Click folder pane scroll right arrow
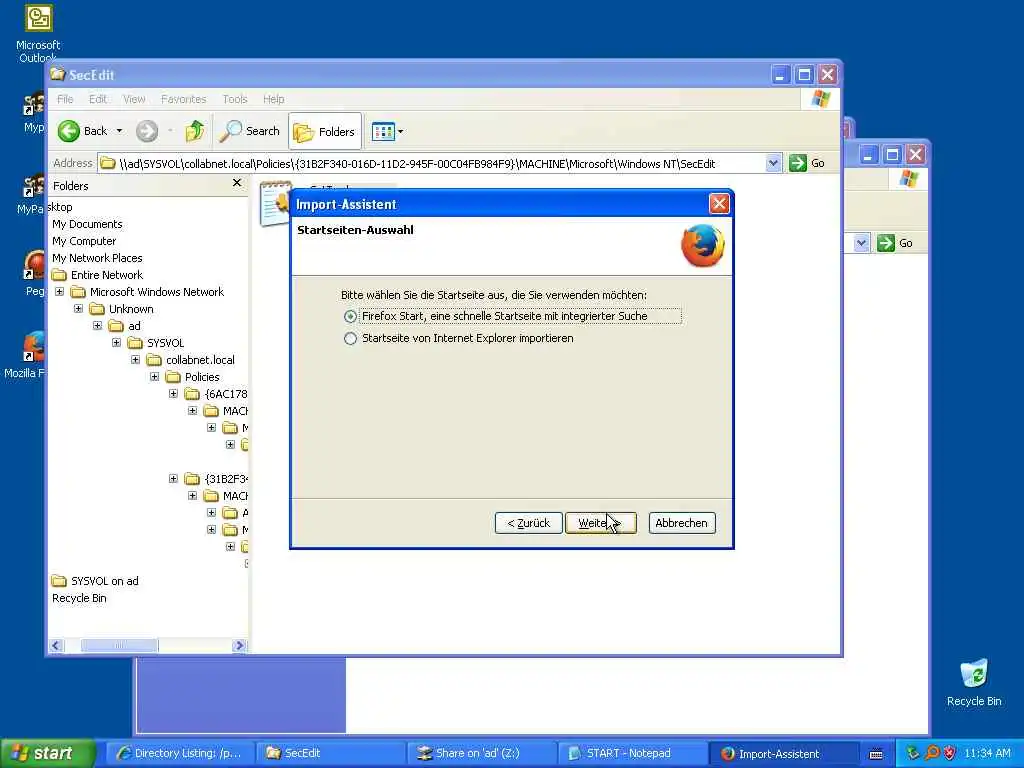1024x768 pixels. point(239,646)
